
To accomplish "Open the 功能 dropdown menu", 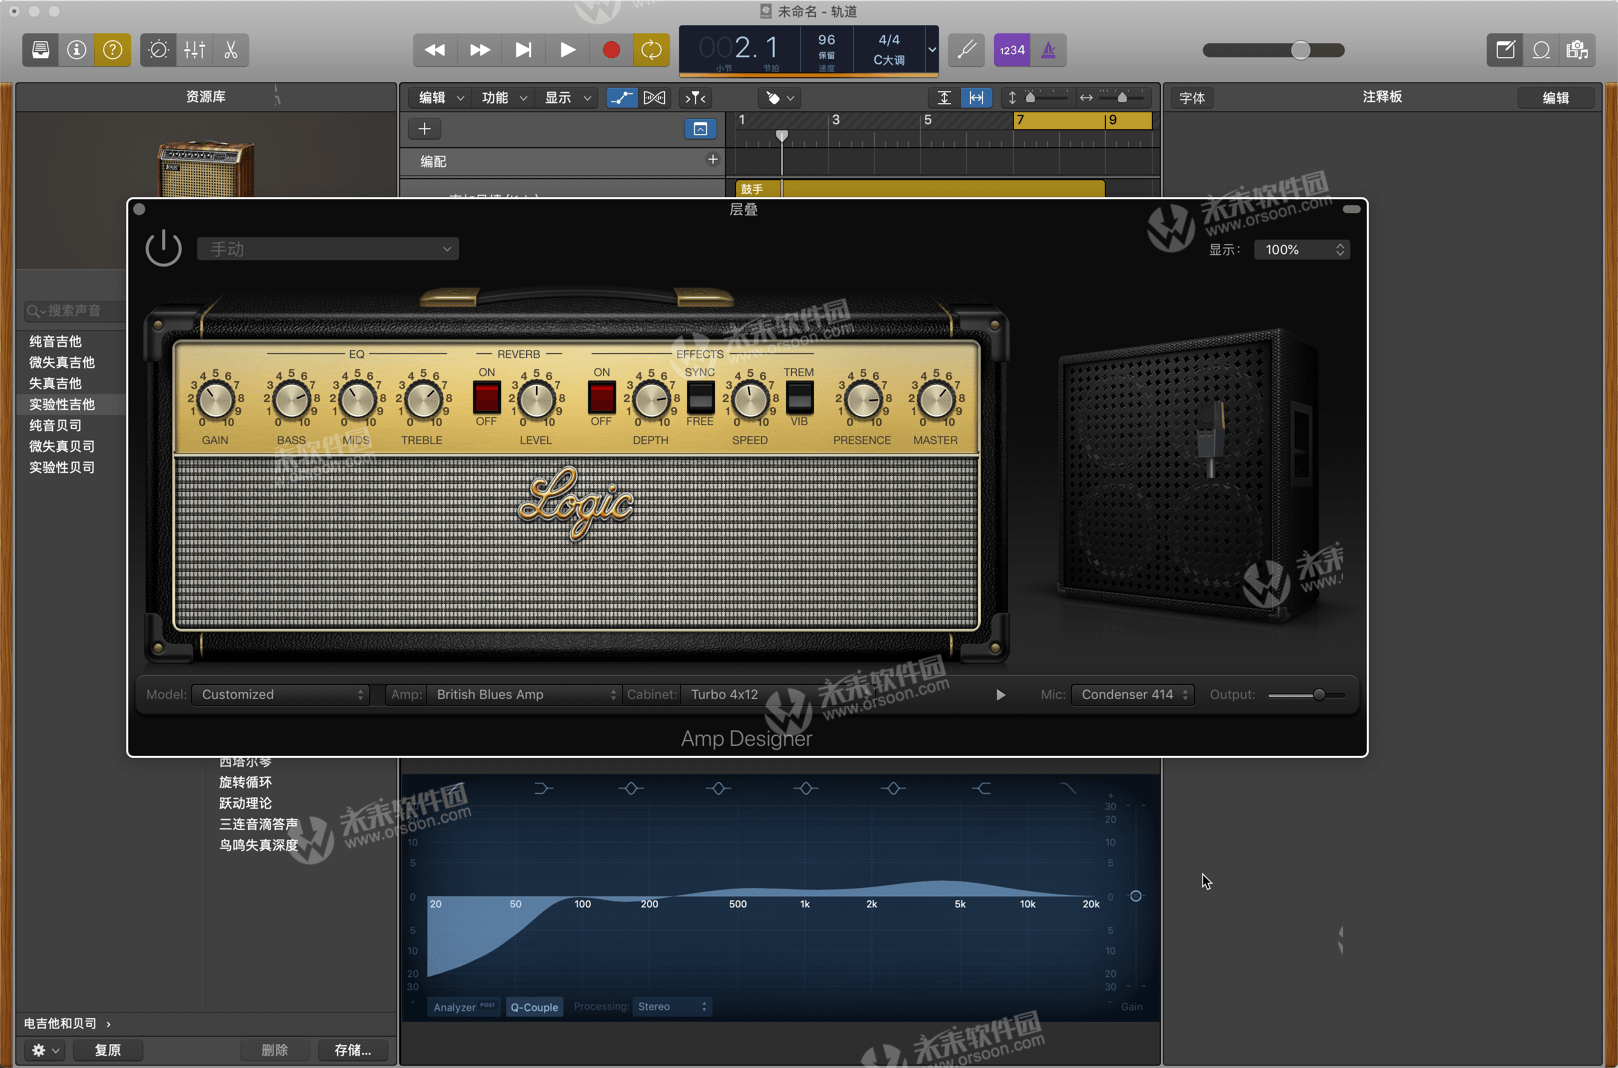I will [x=503, y=98].
